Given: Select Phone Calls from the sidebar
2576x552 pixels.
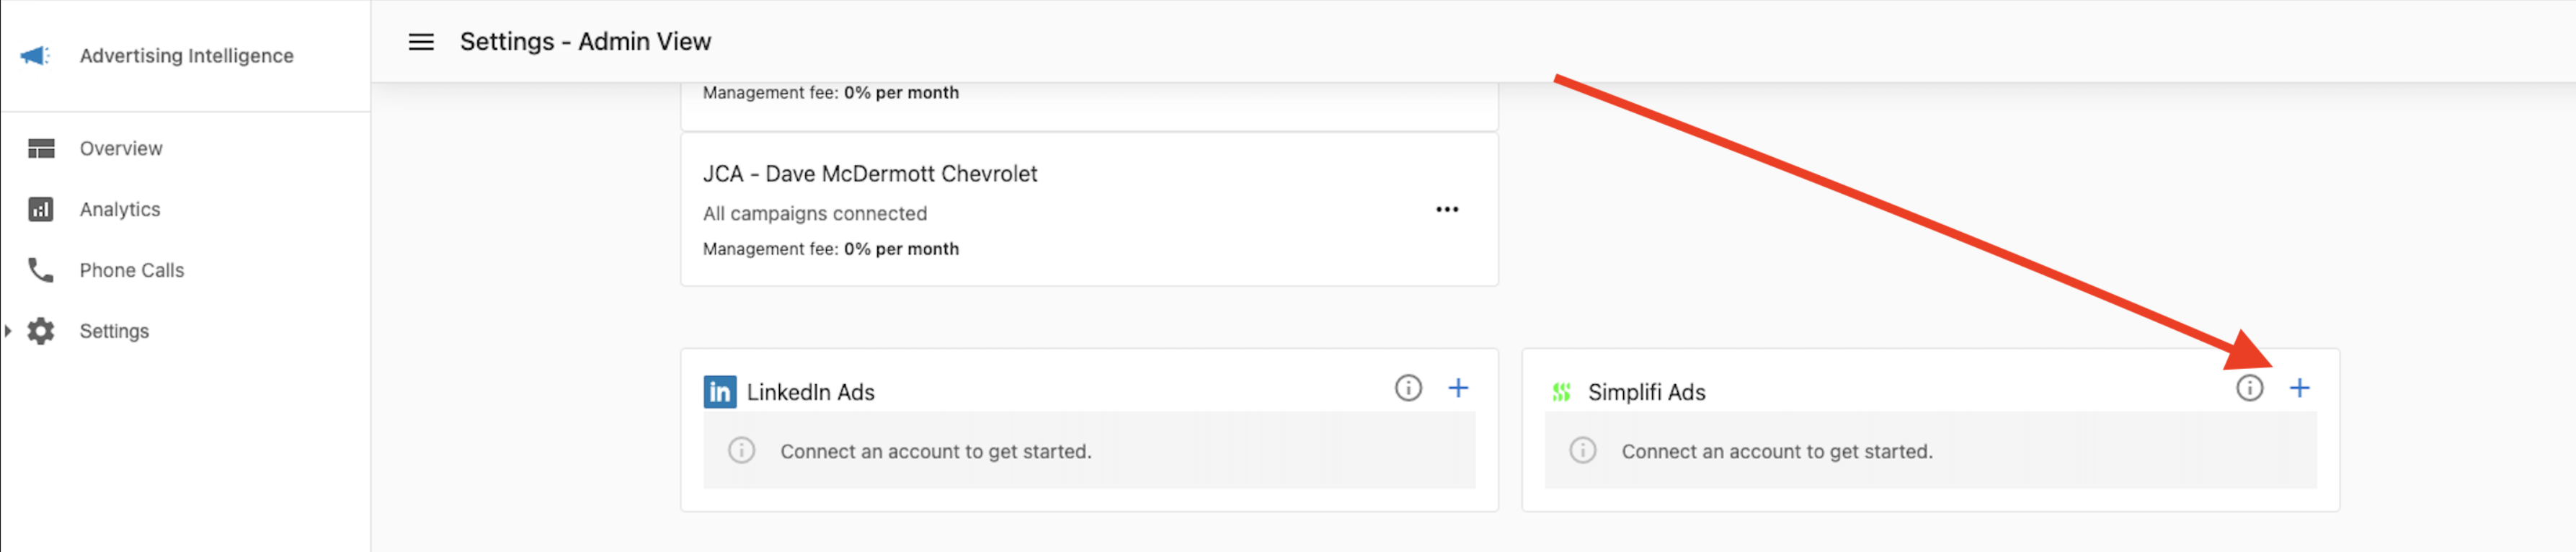Looking at the screenshot, I should tap(131, 270).
